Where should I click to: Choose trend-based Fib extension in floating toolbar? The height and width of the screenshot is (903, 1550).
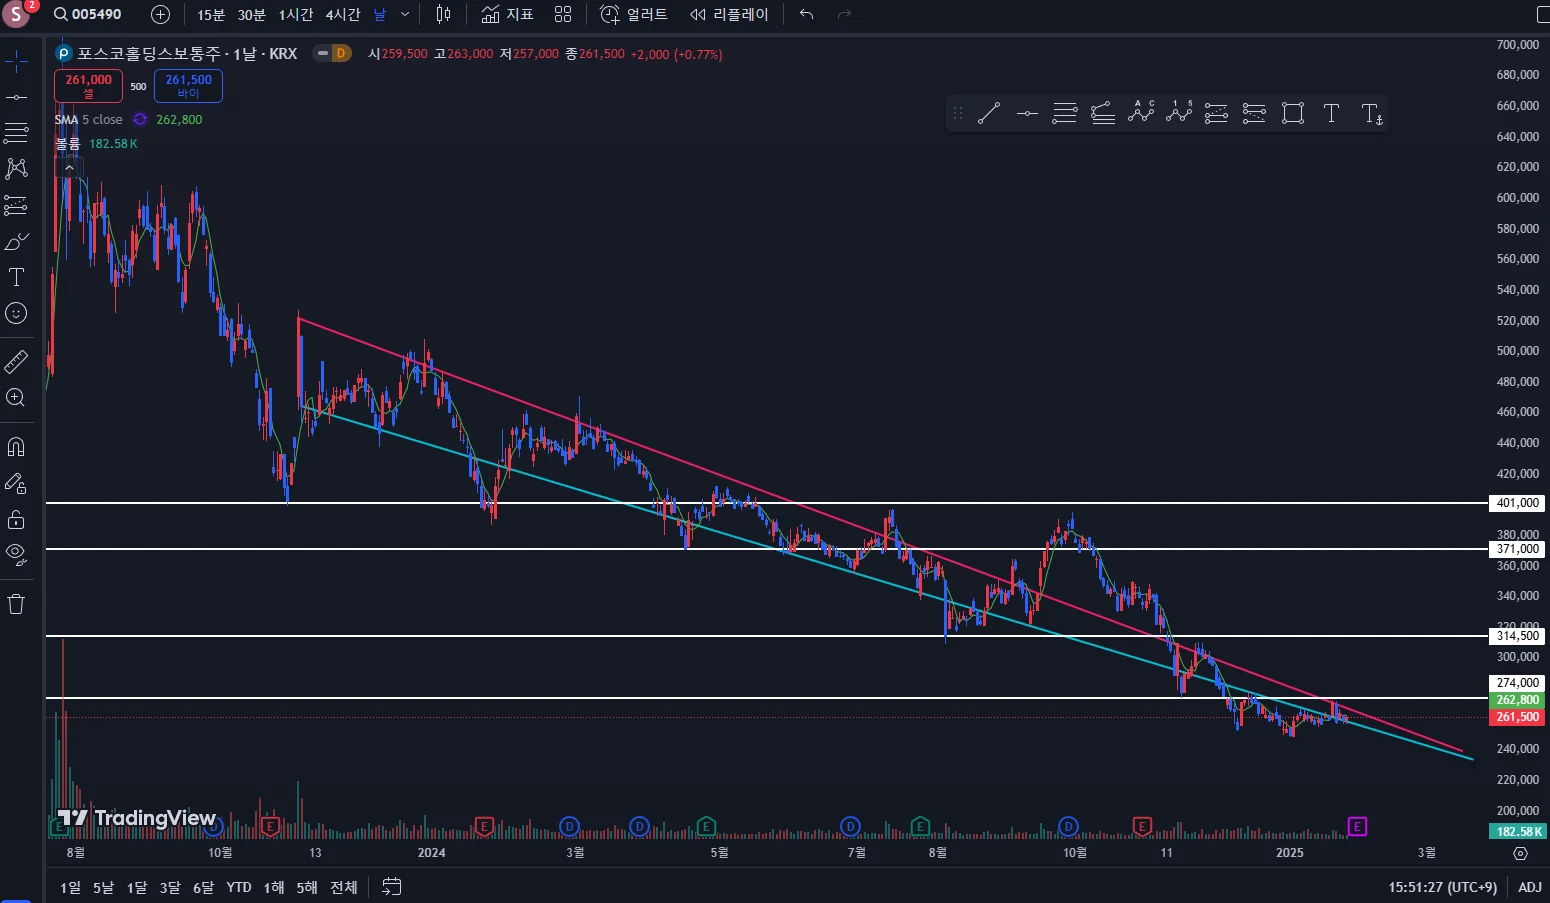coord(1103,114)
